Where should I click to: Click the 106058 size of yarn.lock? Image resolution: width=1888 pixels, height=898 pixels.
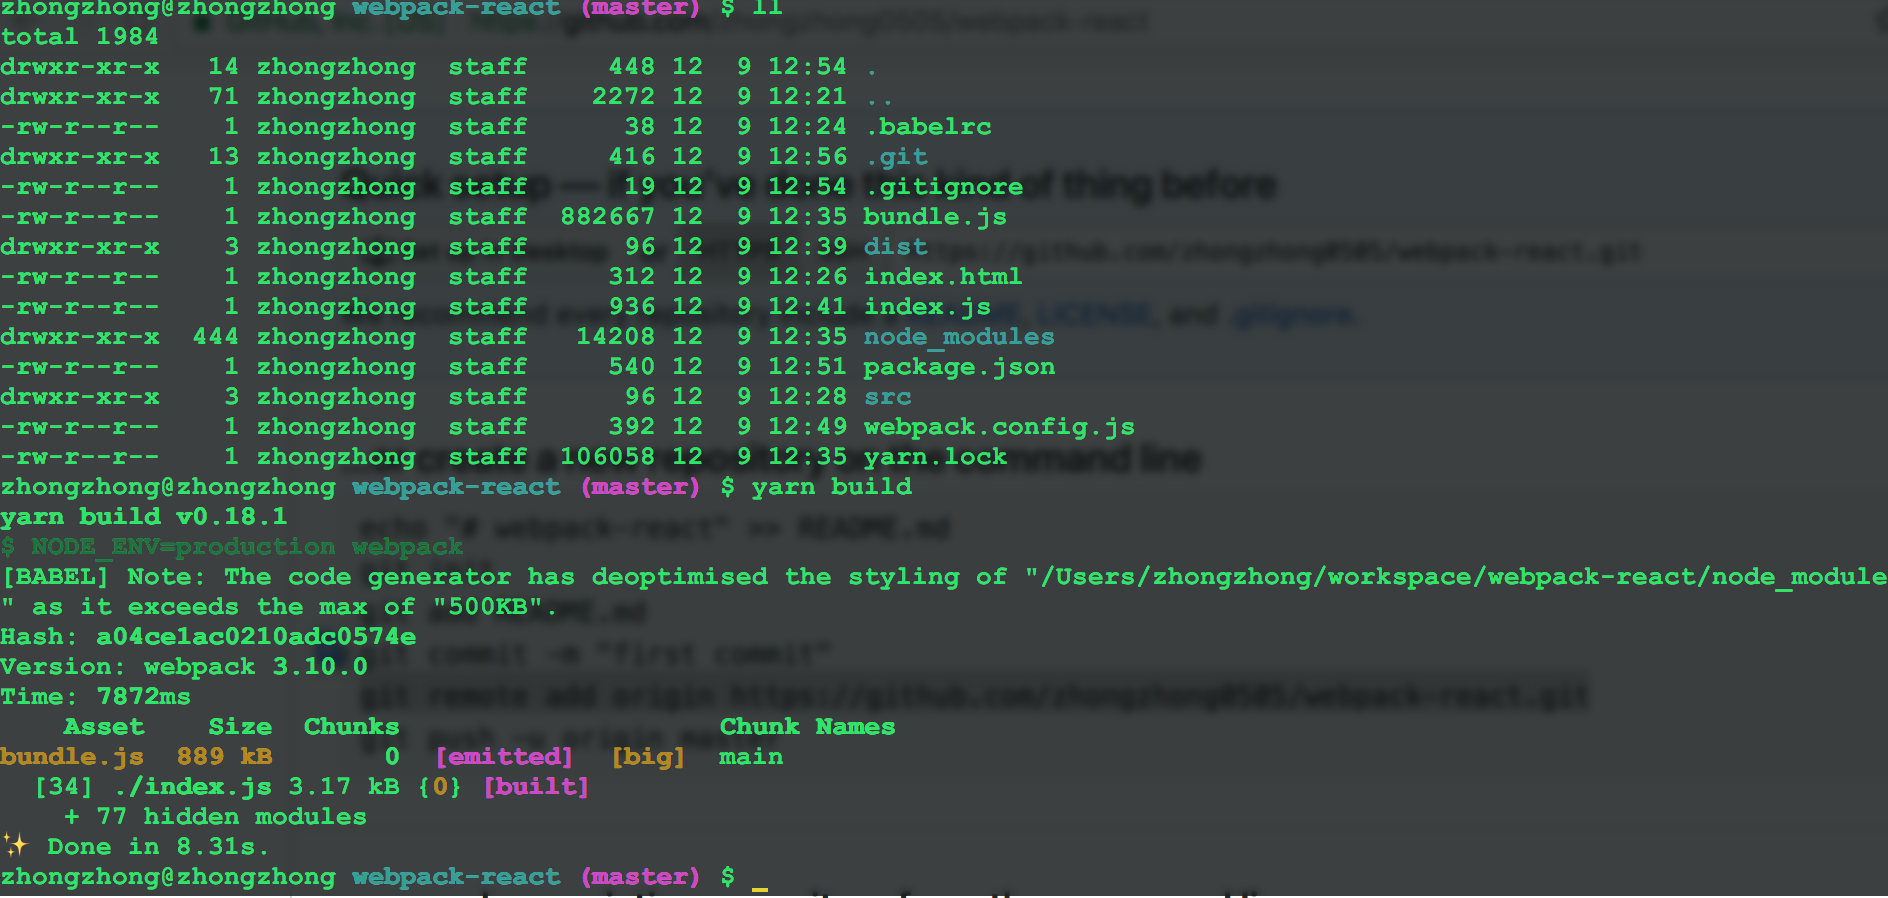pos(608,457)
